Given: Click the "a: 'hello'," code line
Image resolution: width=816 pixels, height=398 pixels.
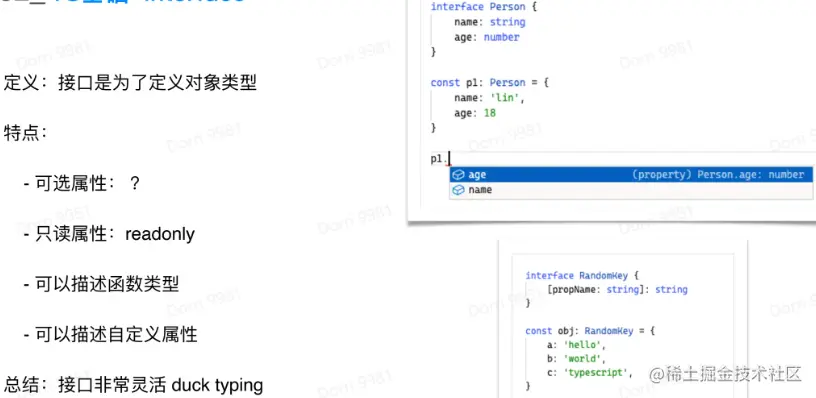Looking at the screenshot, I should (577, 345).
